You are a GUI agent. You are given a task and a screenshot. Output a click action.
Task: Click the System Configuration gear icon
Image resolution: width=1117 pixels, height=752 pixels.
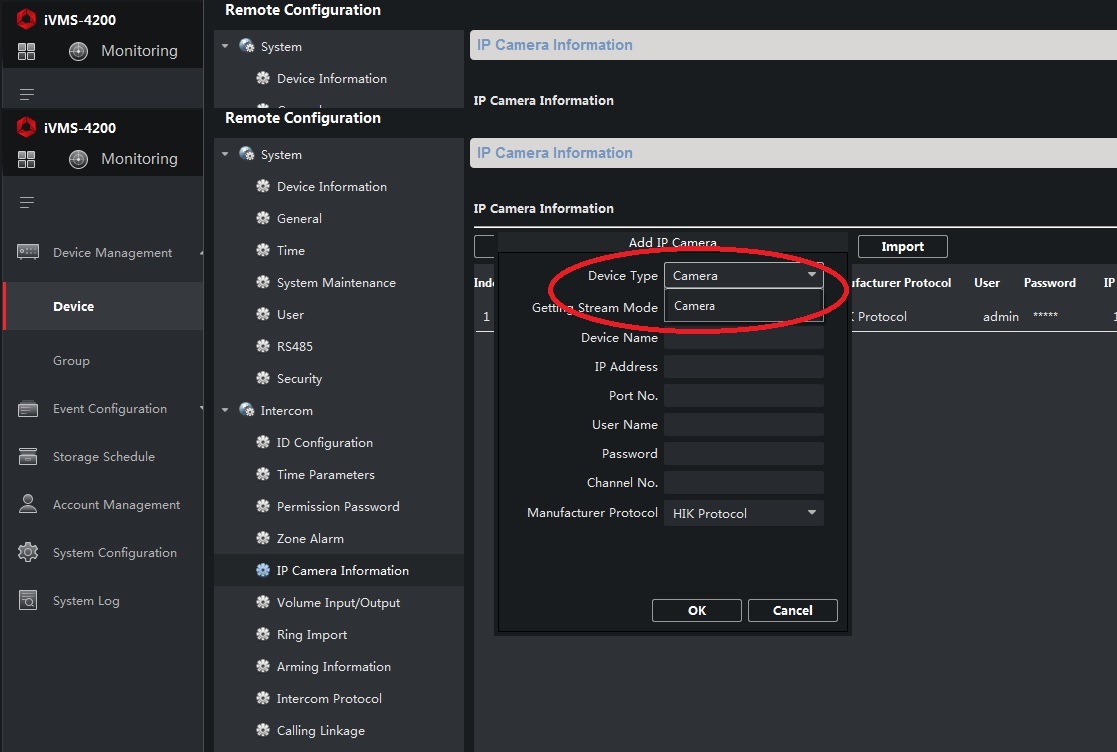click(28, 553)
